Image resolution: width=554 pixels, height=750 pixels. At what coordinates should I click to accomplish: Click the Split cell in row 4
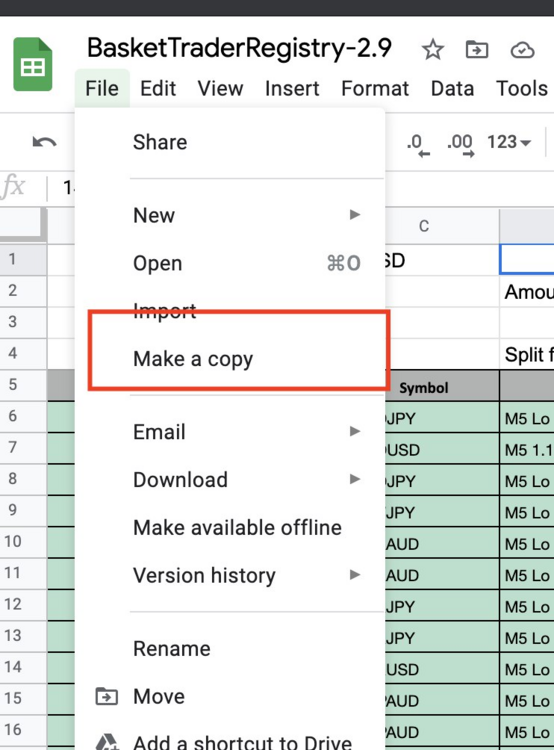[x=527, y=354]
